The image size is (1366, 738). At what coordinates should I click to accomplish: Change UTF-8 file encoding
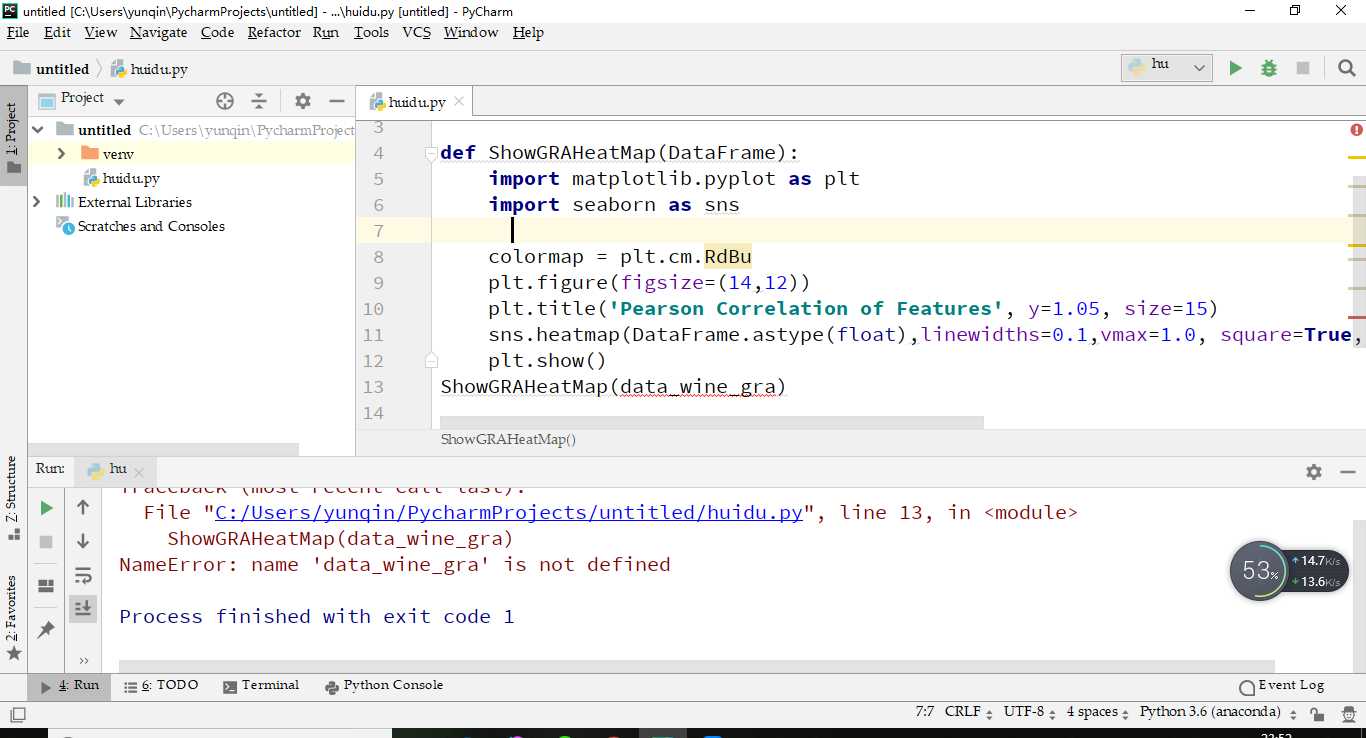(x=1029, y=712)
